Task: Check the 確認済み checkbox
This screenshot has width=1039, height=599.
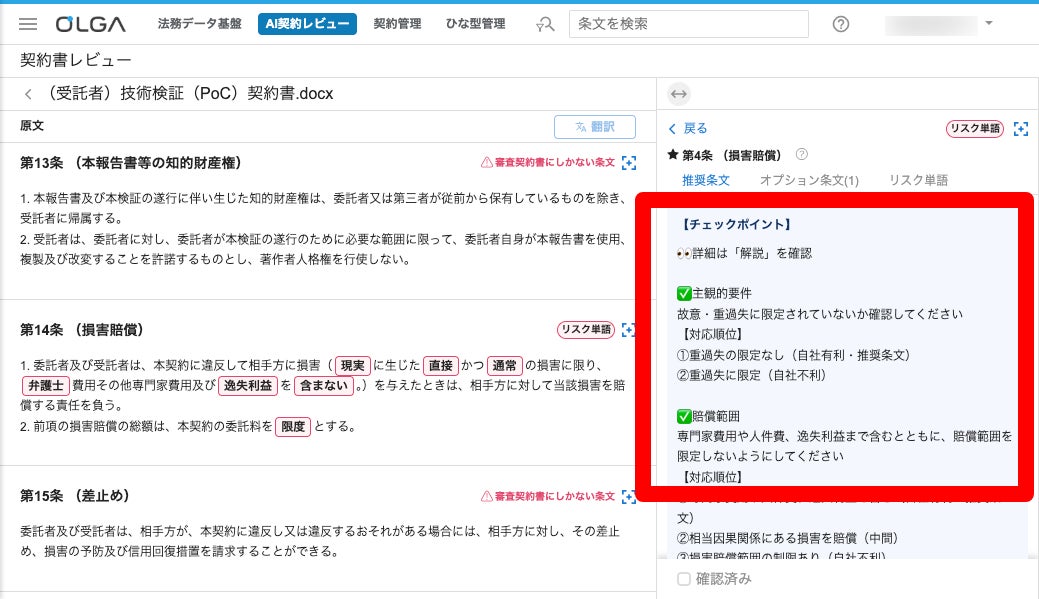Action: [684, 579]
